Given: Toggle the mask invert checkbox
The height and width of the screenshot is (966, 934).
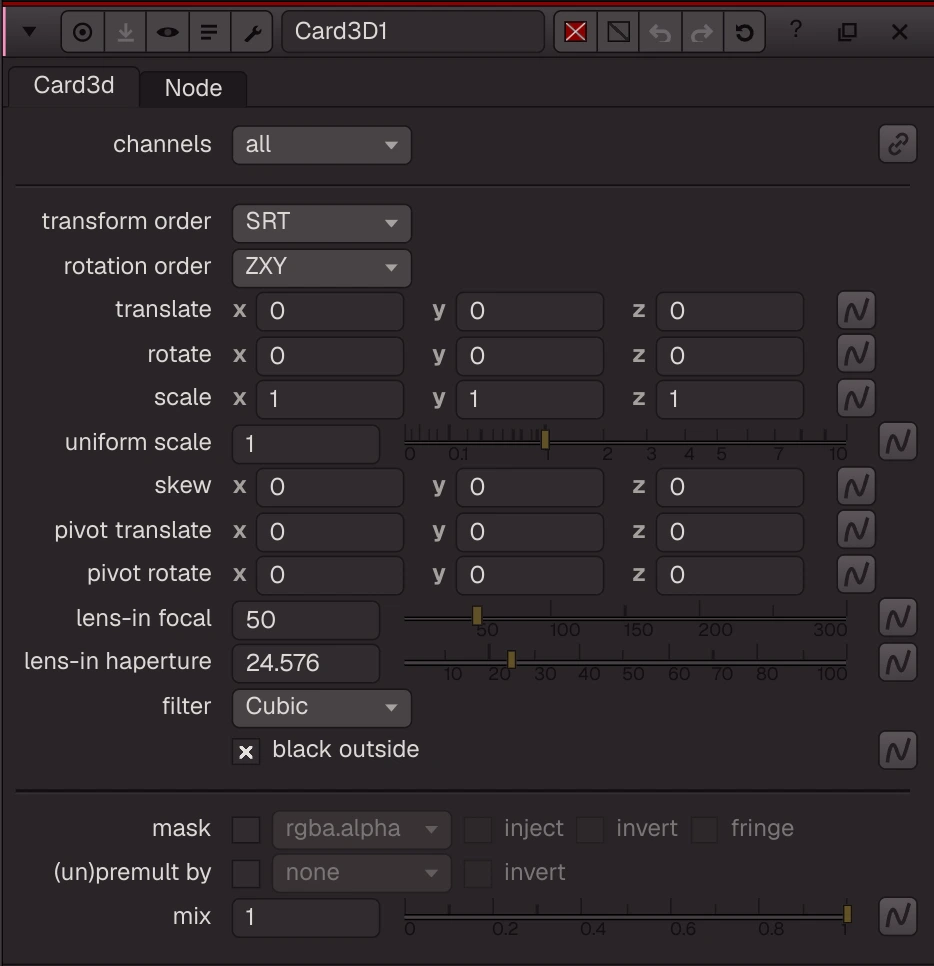Looking at the screenshot, I should [x=590, y=830].
